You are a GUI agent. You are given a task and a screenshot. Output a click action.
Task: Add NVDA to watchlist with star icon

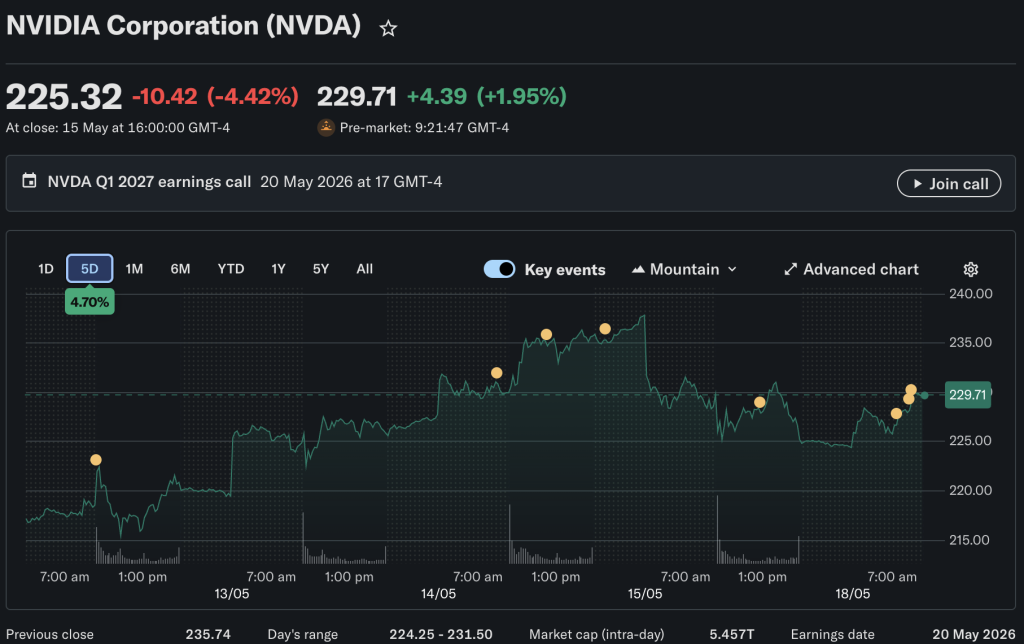[388, 28]
